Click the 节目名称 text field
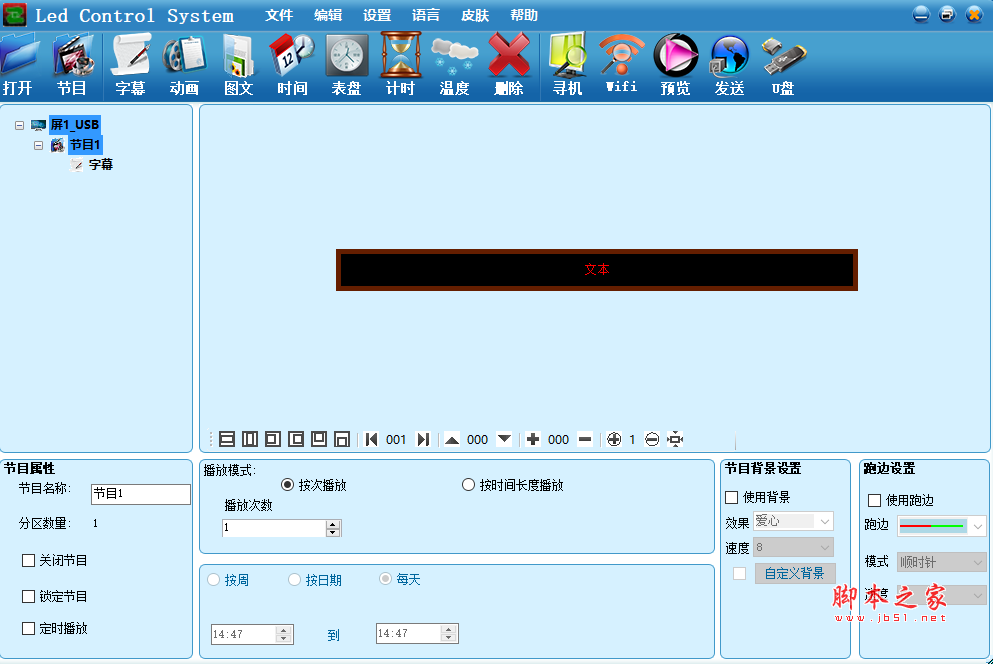Image resolution: width=993 pixels, height=664 pixels. pos(141,494)
